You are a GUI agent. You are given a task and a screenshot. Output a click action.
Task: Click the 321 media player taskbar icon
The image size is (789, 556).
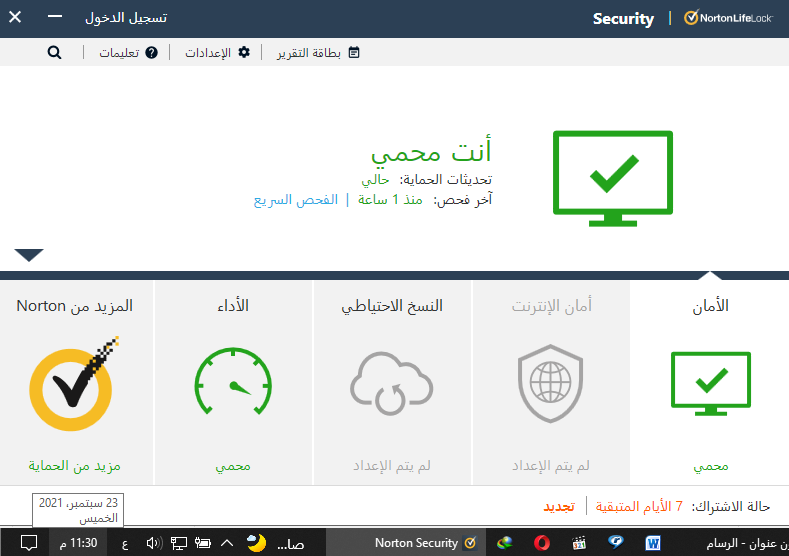click(579, 543)
